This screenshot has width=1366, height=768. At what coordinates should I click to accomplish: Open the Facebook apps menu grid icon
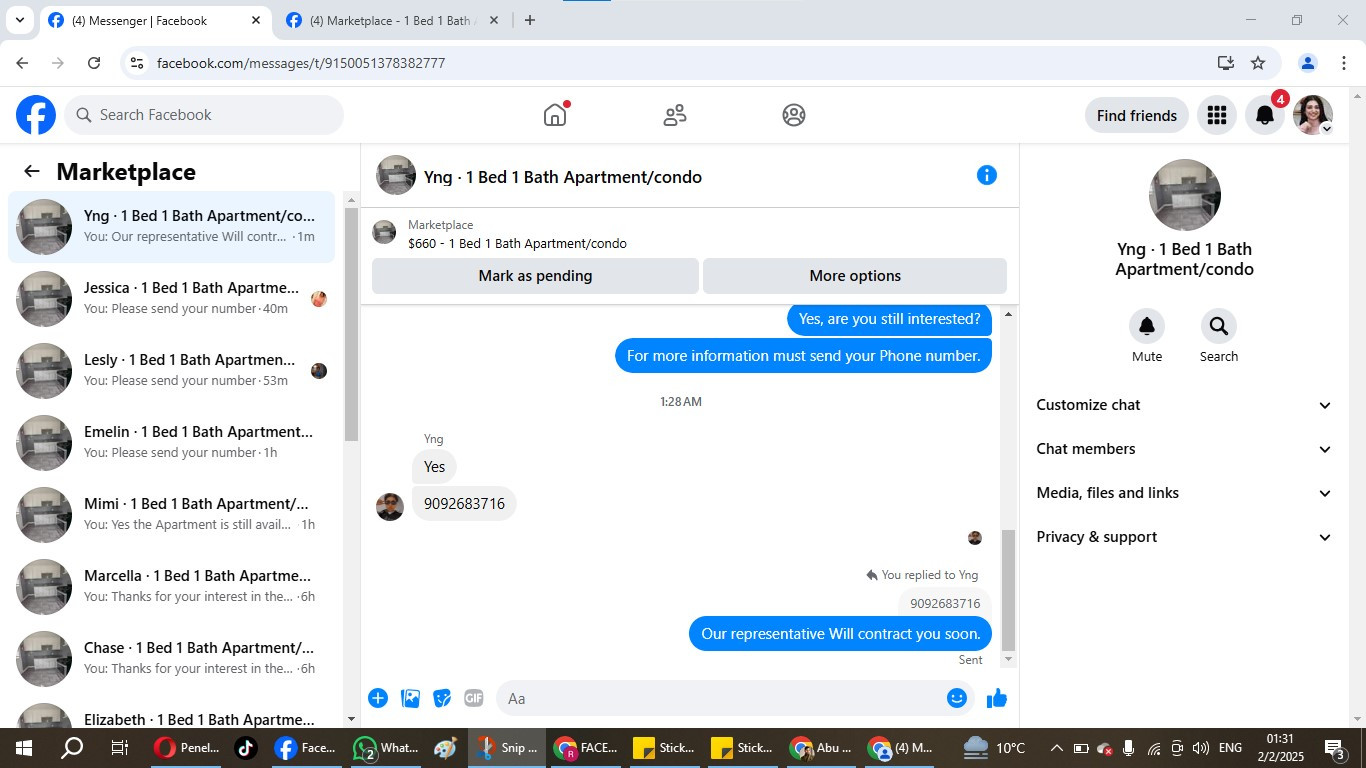1217,115
